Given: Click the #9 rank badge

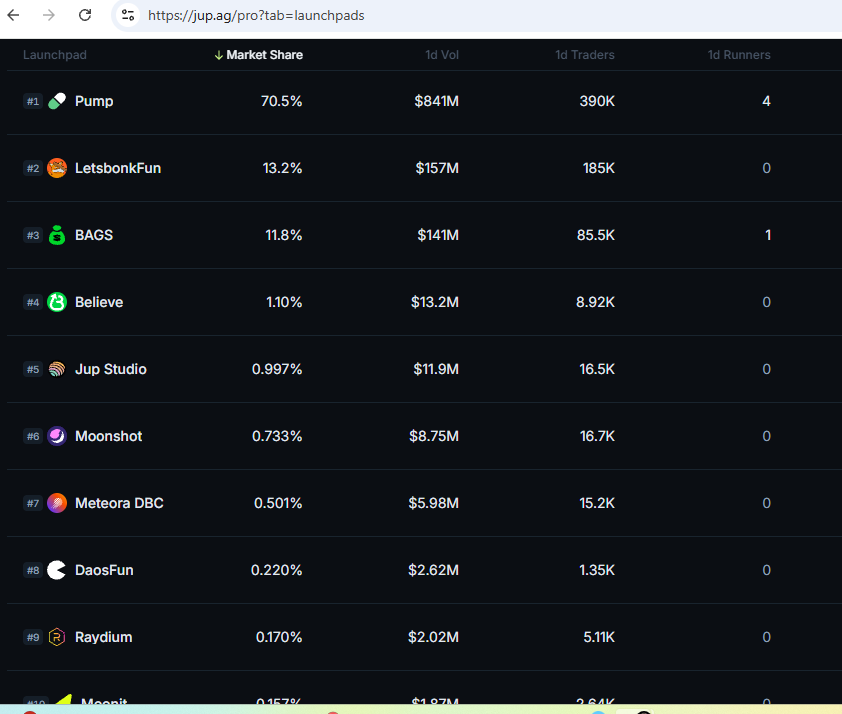Looking at the screenshot, I should [x=33, y=637].
